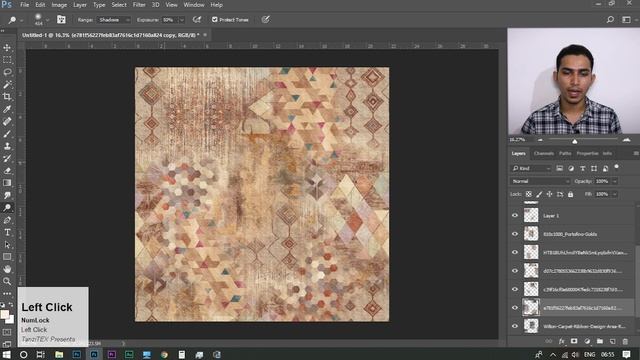The image size is (640, 360).
Task: Select the Dodge tool in toolbox
Action: [7, 208]
